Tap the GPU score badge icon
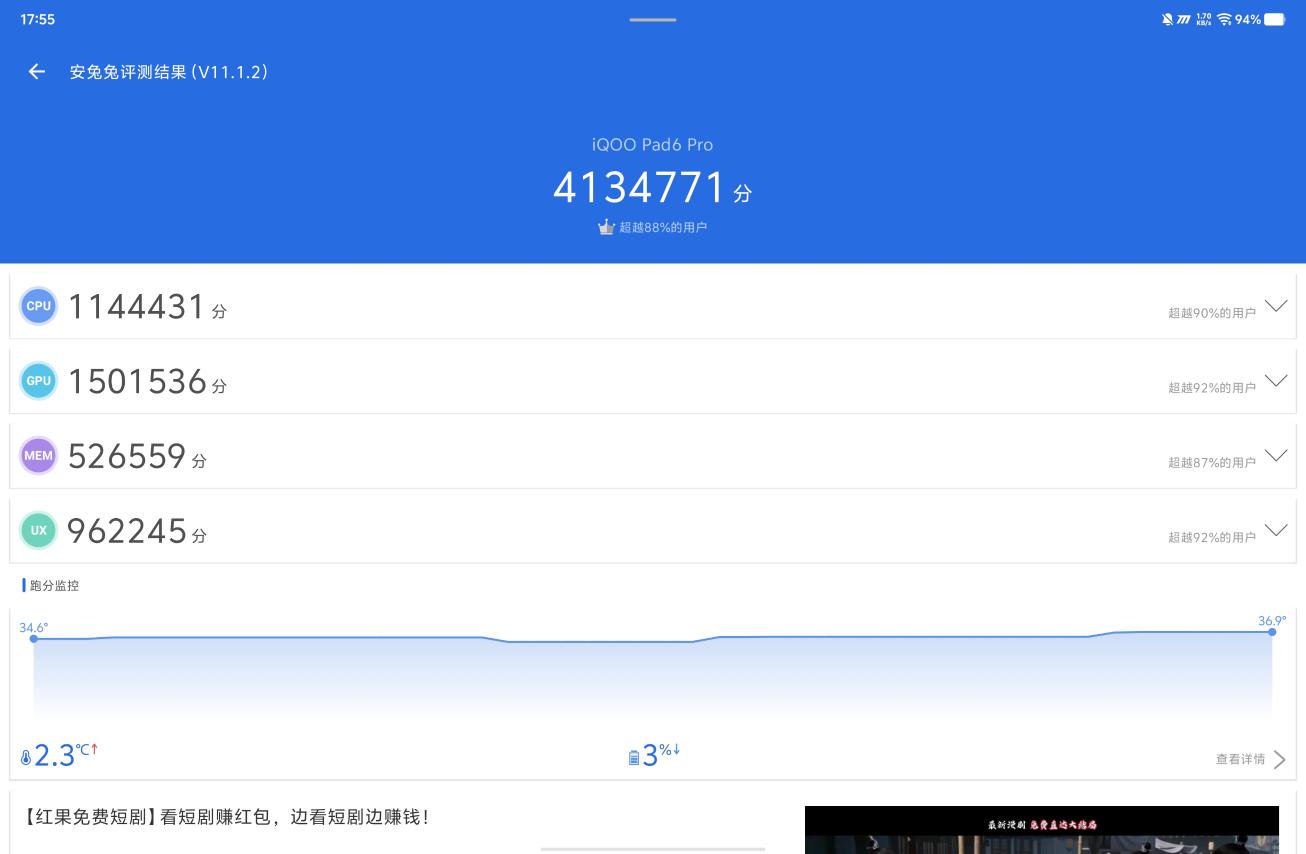Screen dimensions: 1306x854 click(39, 381)
